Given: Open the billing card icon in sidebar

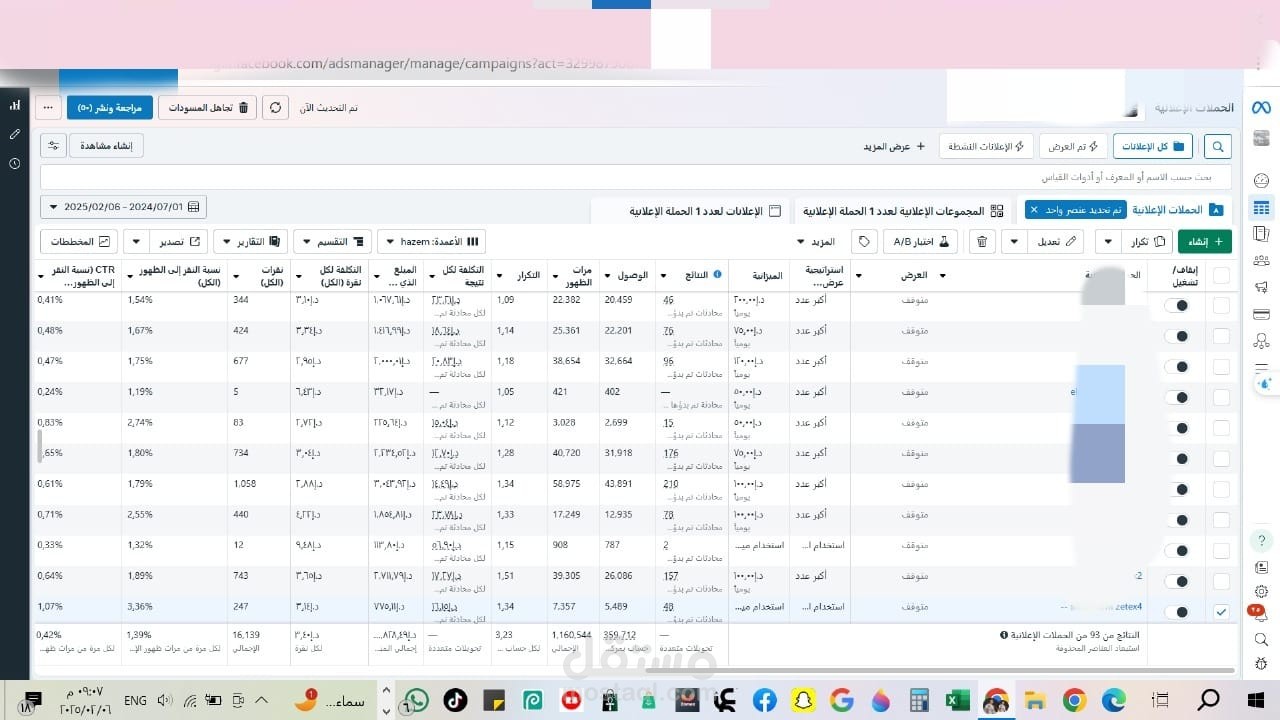Looking at the screenshot, I should click(1261, 314).
